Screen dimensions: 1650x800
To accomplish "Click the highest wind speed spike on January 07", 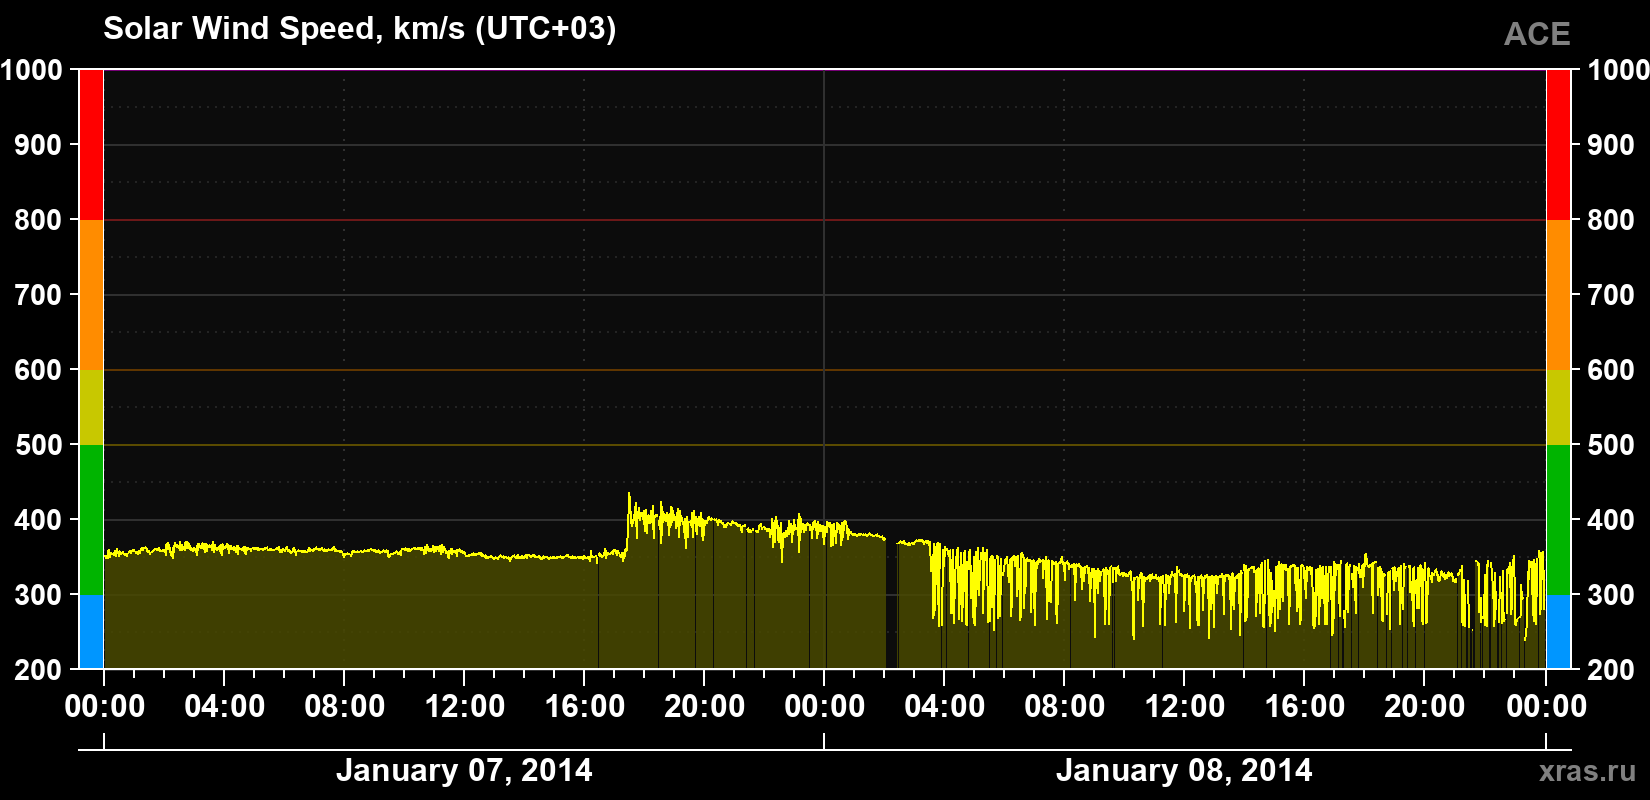I will click(629, 495).
